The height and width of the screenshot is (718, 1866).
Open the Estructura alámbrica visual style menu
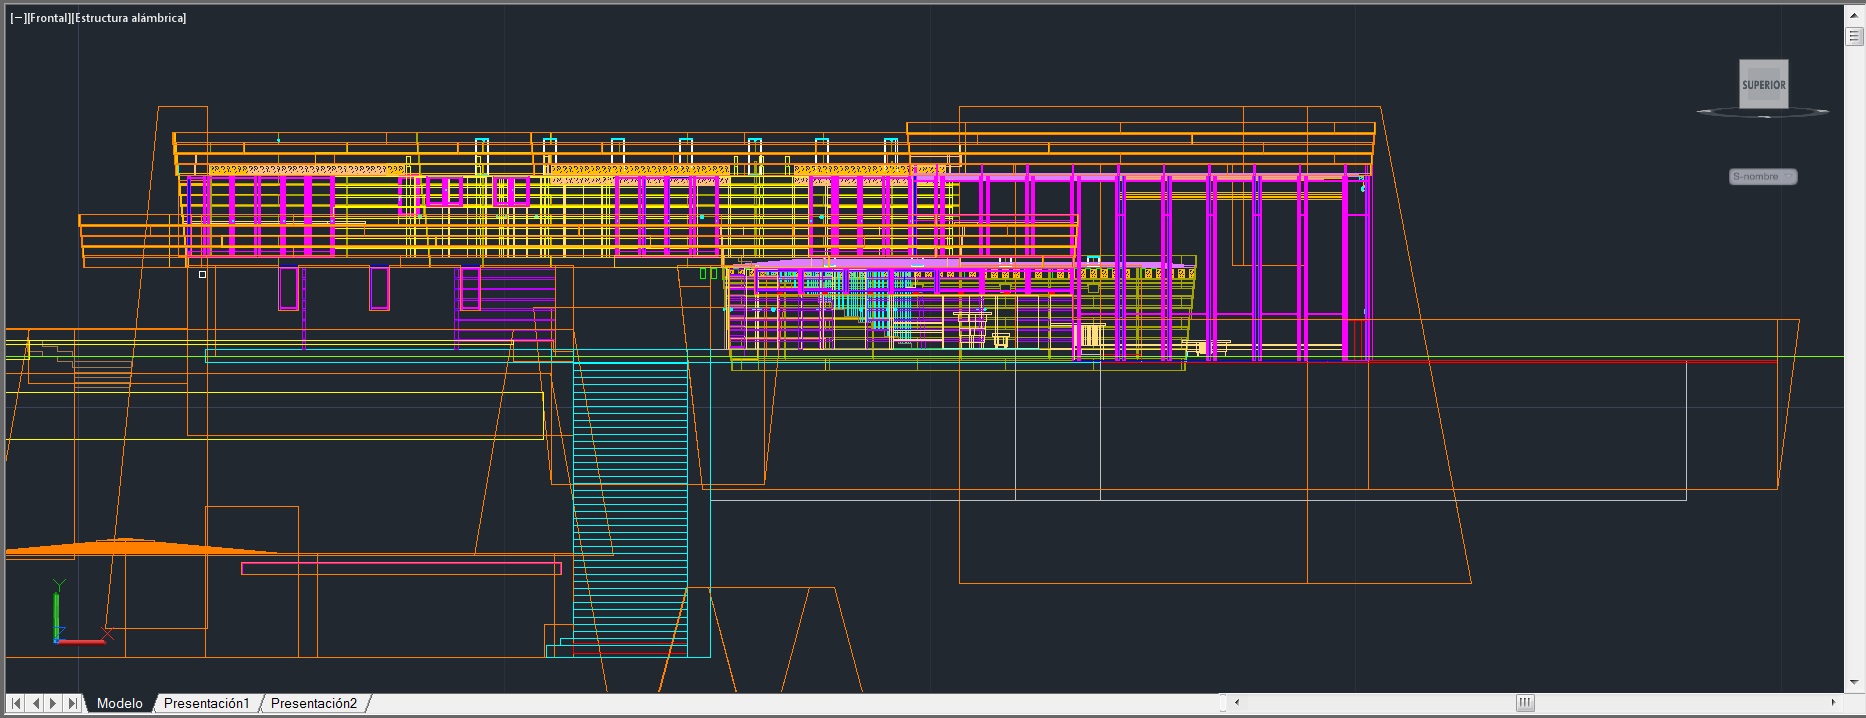[128, 18]
